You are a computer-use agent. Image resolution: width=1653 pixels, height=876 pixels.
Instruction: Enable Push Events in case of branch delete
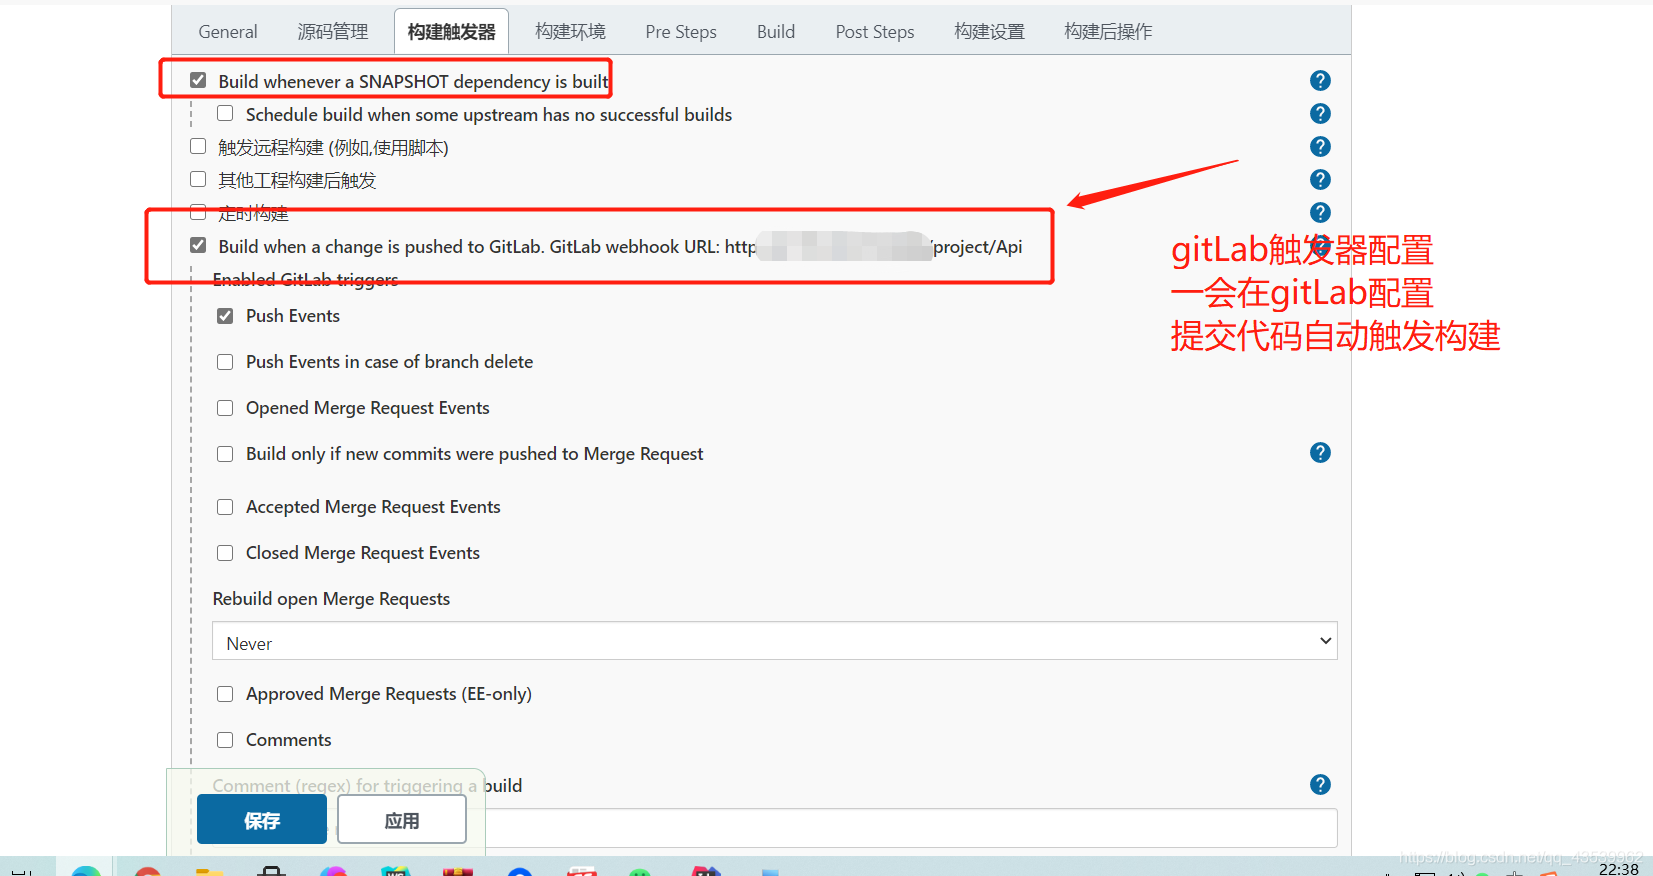click(225, 362)
